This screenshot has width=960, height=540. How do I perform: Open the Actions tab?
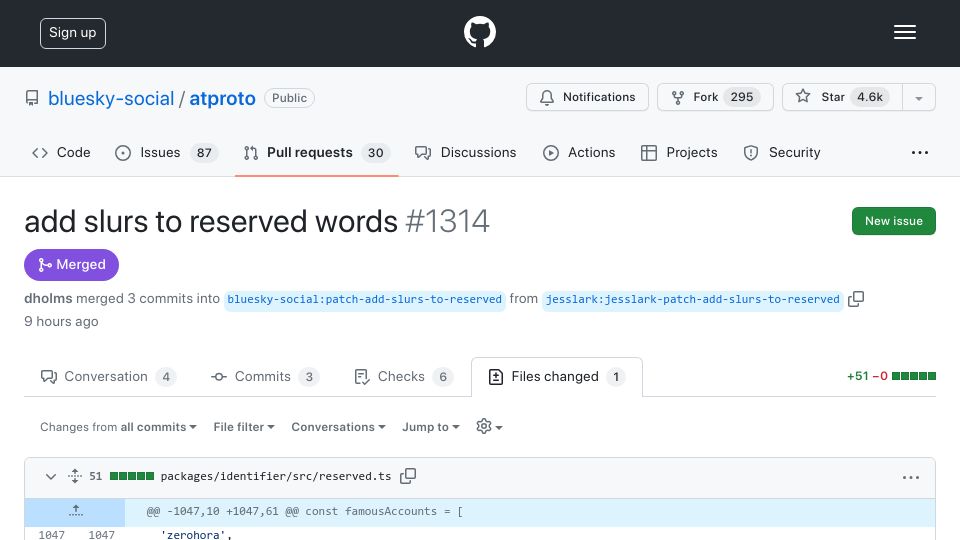click(x=579, y=152)
